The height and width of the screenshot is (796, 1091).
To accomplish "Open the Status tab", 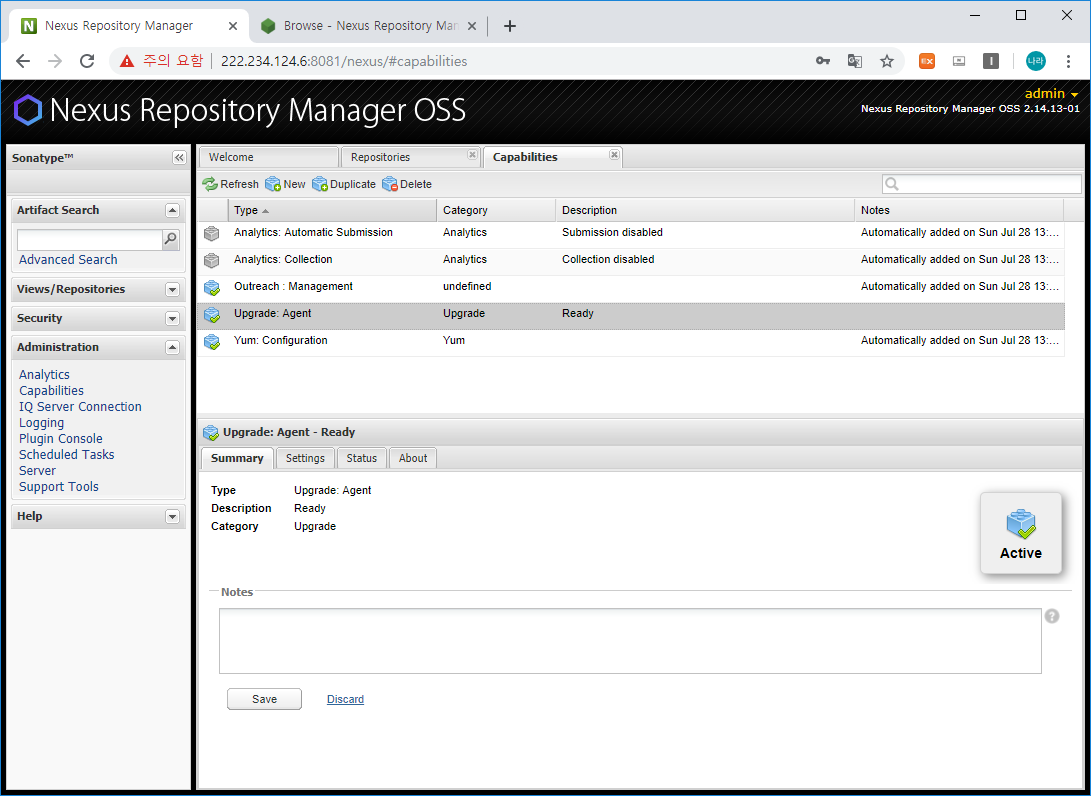I will tap(361, 458).
